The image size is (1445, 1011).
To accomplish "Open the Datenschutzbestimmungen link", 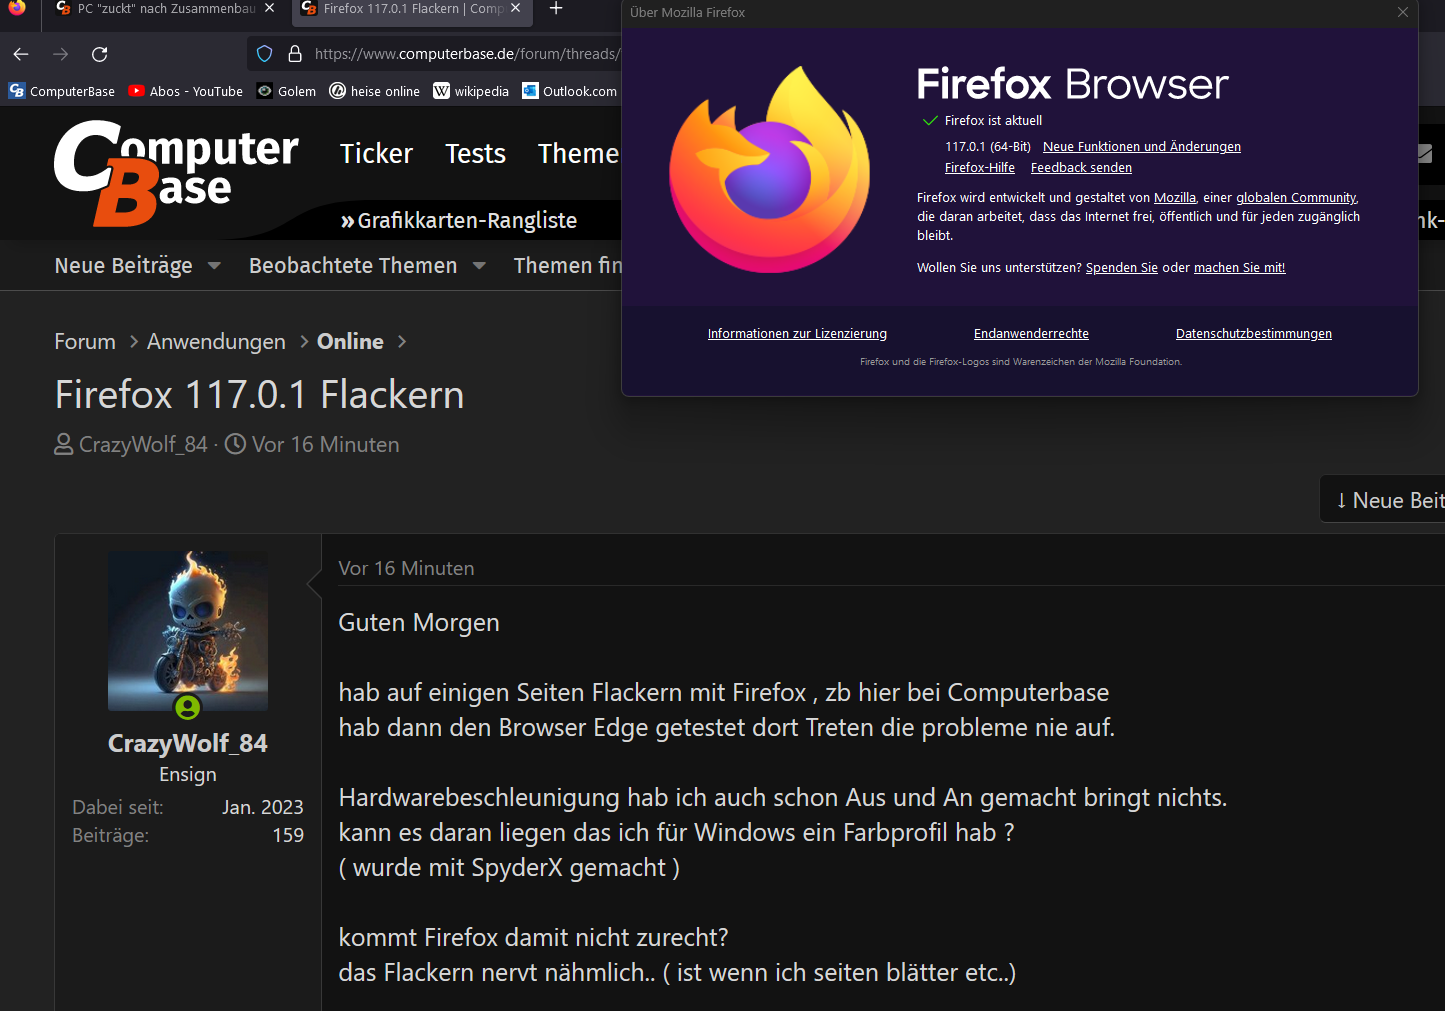I will 1254,333.
